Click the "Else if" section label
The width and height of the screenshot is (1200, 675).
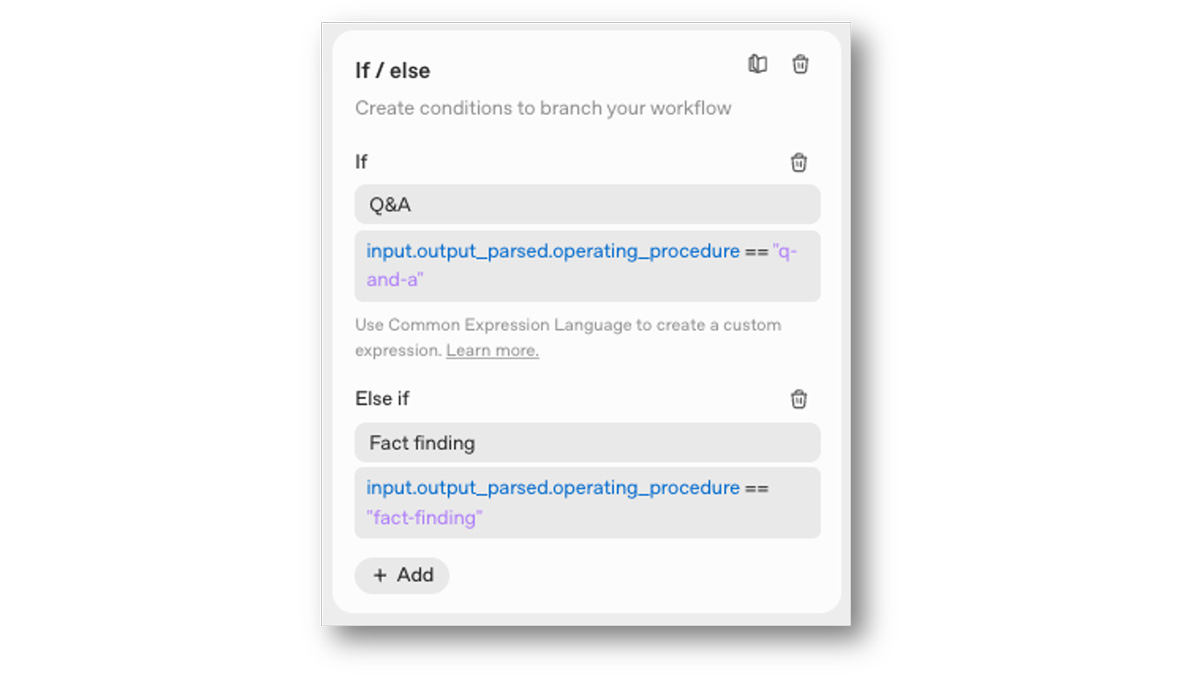[382, 398]
